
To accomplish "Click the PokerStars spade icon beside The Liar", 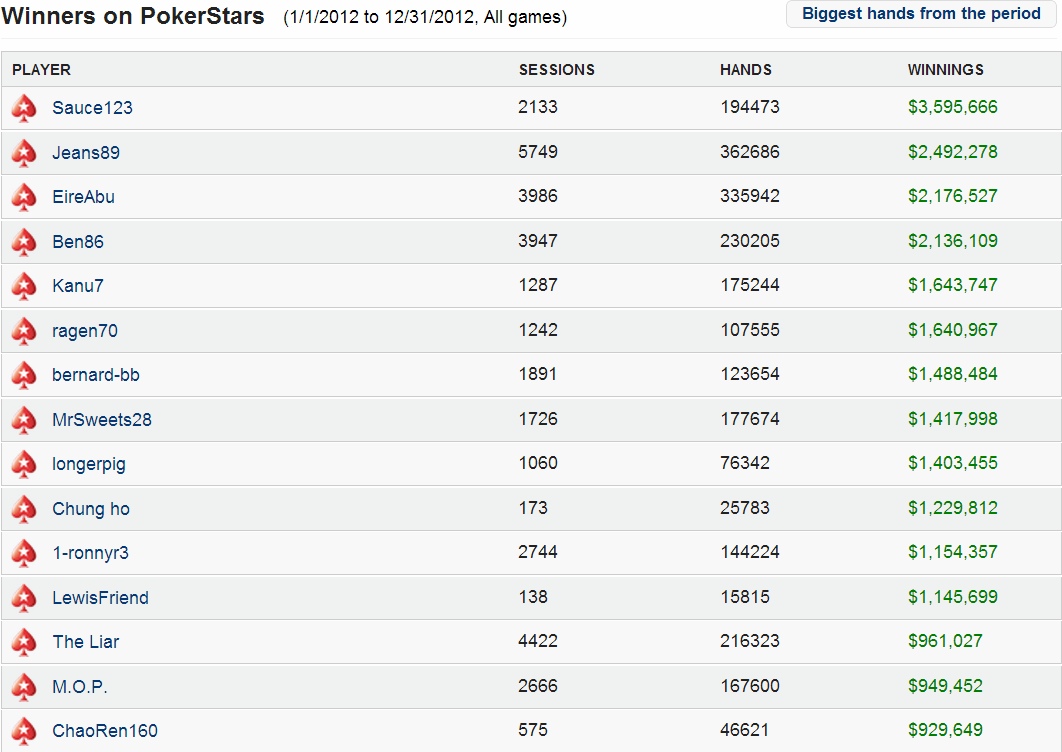I will (24, 642).
